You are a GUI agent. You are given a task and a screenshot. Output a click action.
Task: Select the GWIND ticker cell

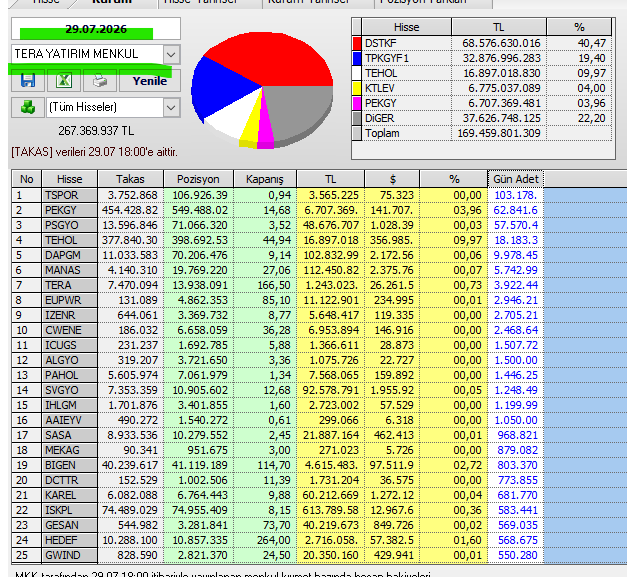pos(70,555)
